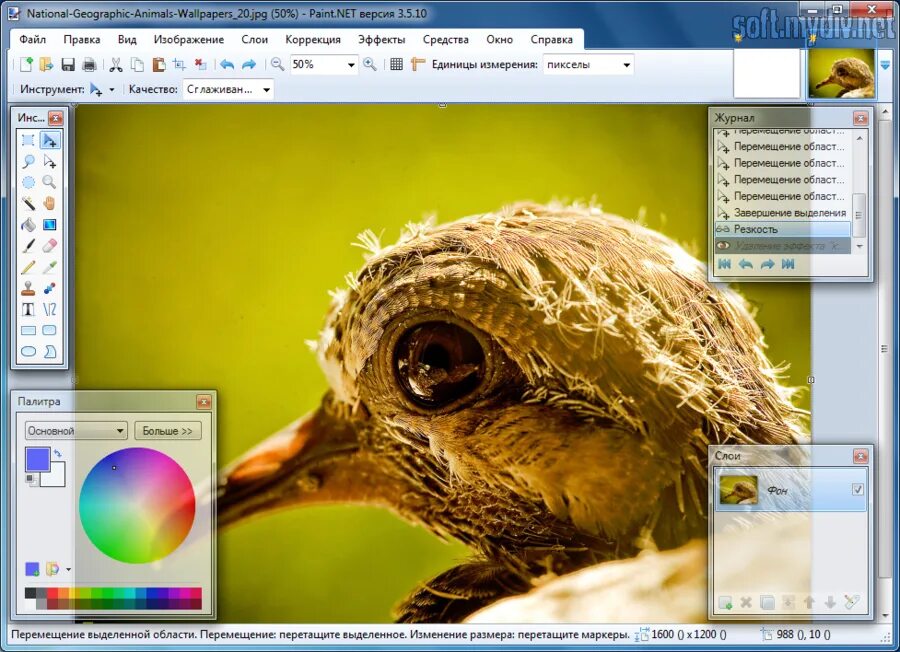
Task: Duplicate layer icon in Слои panel
Action: 767,603
